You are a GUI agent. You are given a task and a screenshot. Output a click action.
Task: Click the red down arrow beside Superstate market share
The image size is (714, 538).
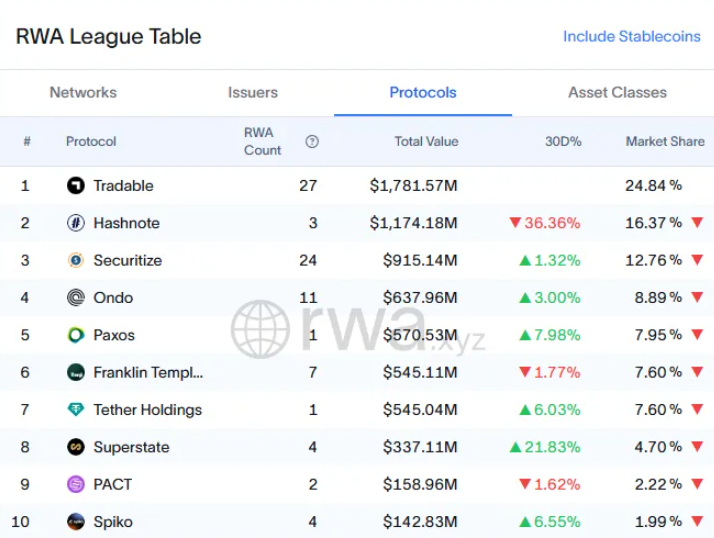[697, 446]
